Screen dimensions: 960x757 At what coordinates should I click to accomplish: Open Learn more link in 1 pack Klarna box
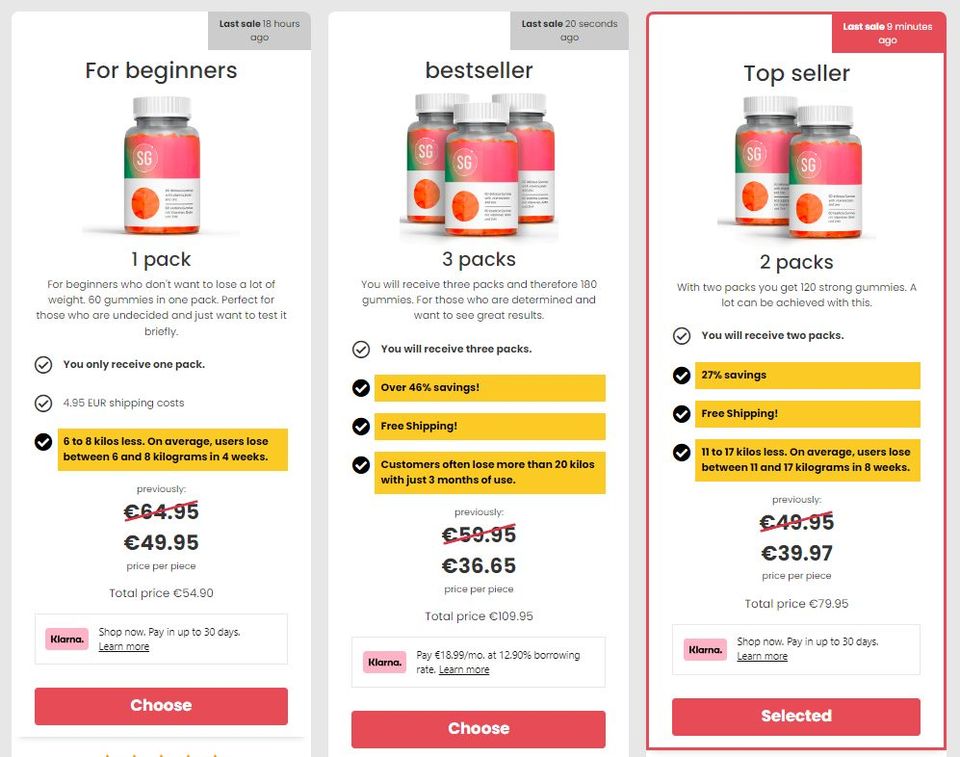124,647
